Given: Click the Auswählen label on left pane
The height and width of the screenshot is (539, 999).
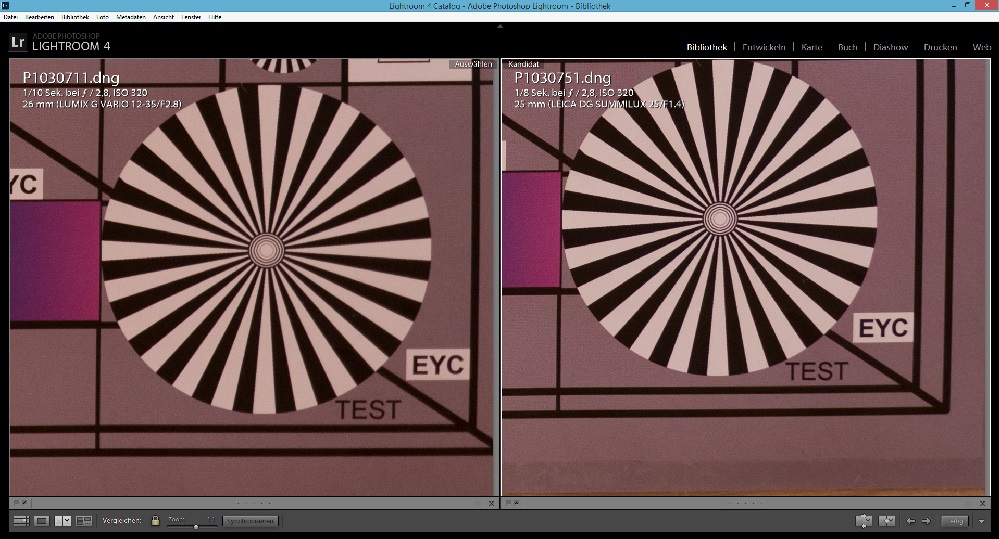Looking at the screenshot, I should coord(473,64).
